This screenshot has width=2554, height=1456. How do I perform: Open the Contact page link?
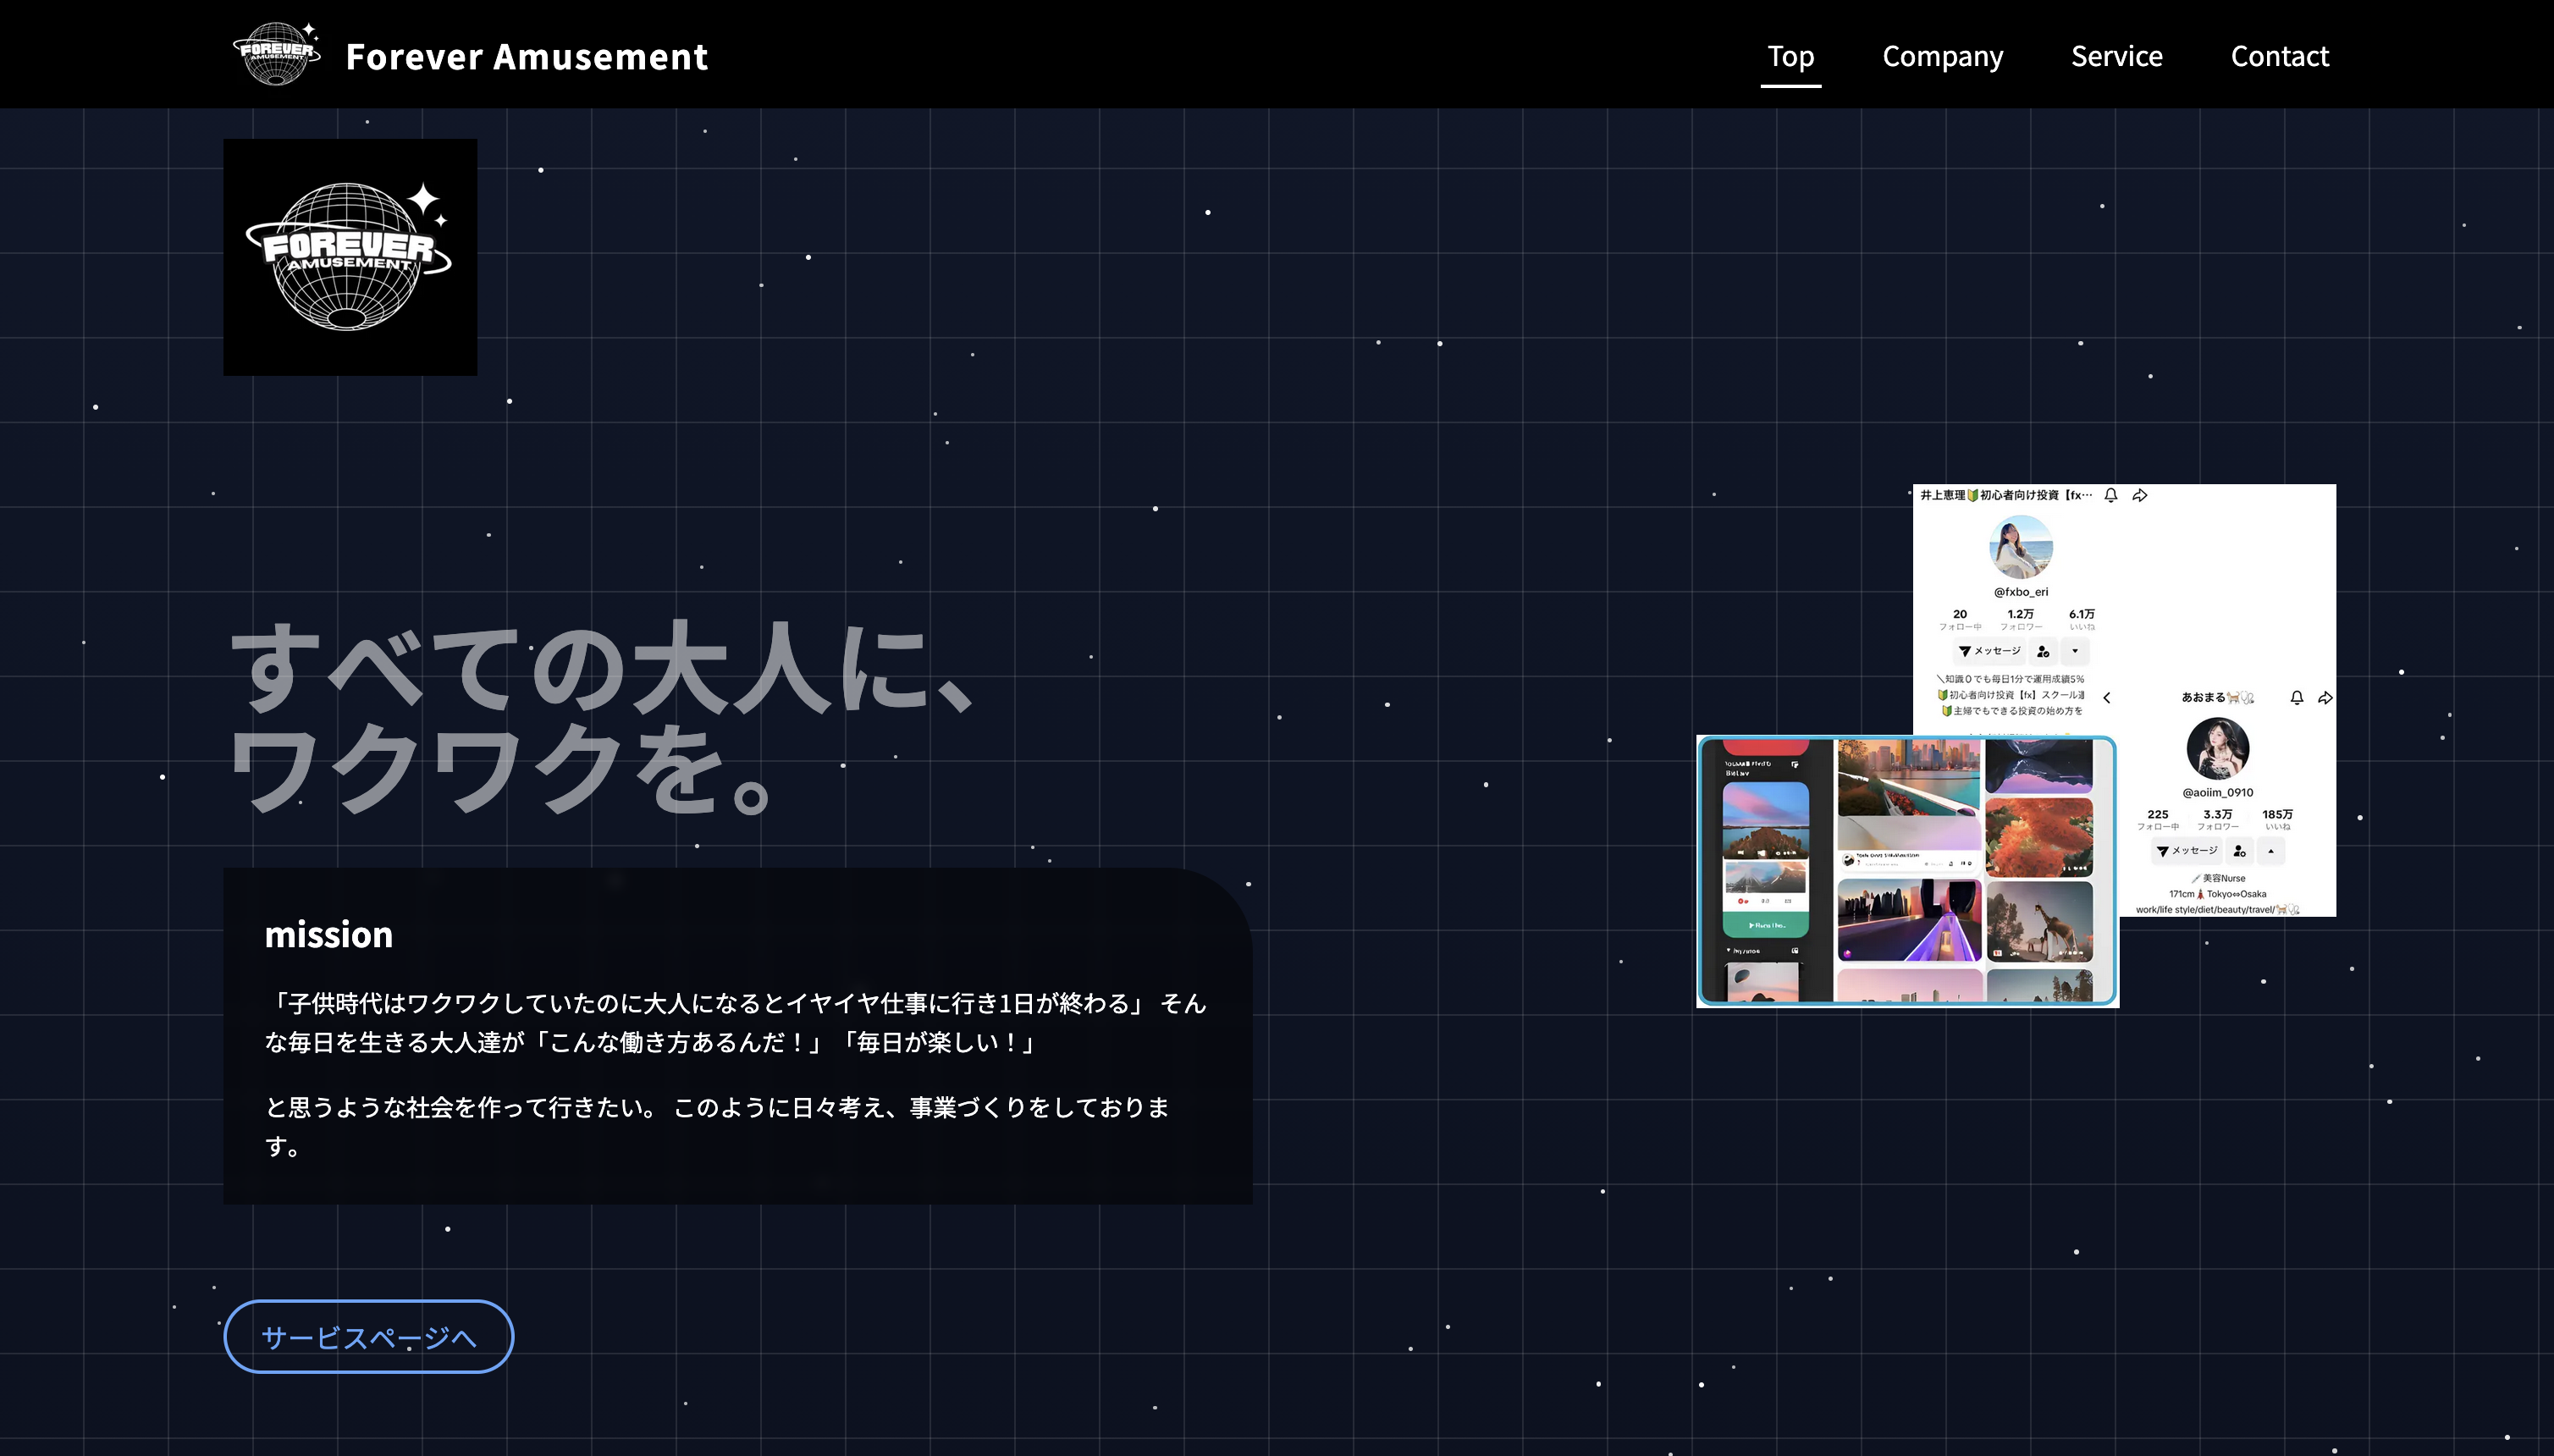(2279, 56)
